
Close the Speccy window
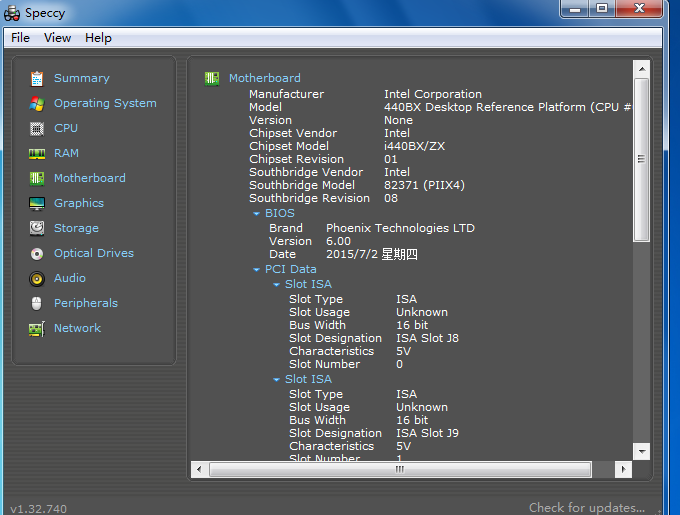click(x=639, y=8)
